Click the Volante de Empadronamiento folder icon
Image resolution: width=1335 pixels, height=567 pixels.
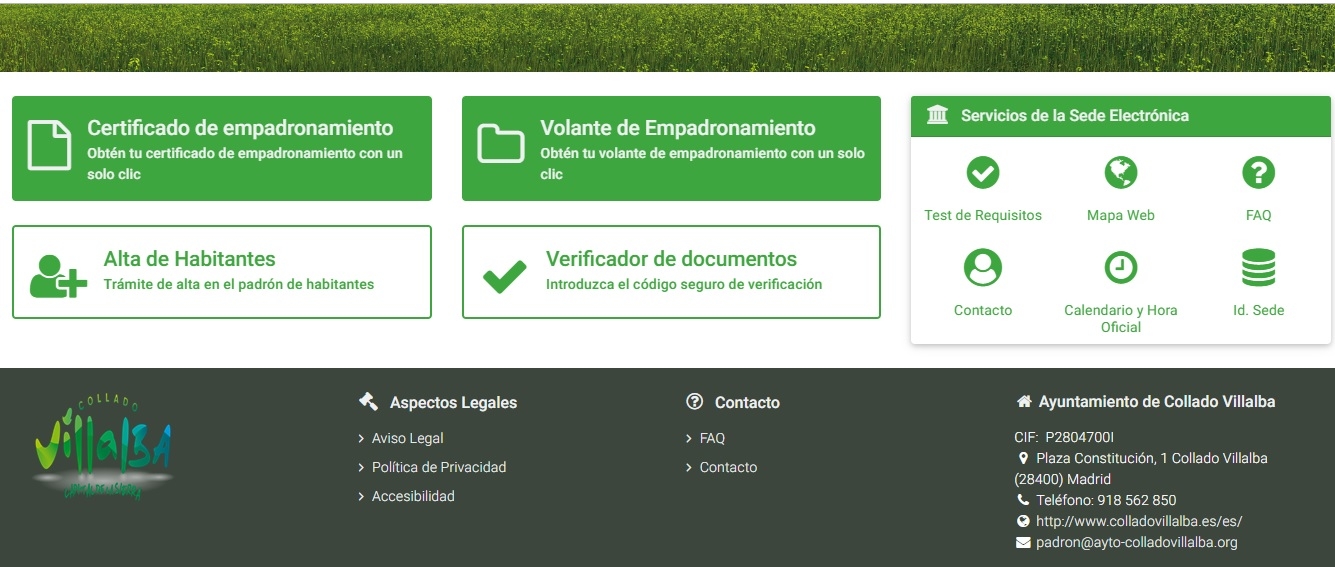(x=501, y=144)
